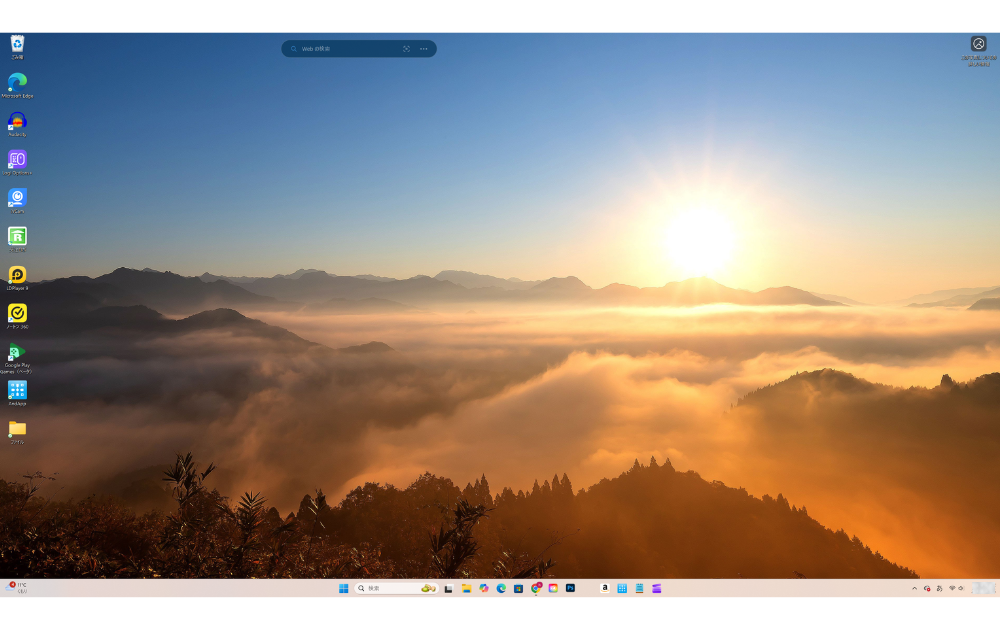Open the weather widget in the taskbar

[18, 588]
